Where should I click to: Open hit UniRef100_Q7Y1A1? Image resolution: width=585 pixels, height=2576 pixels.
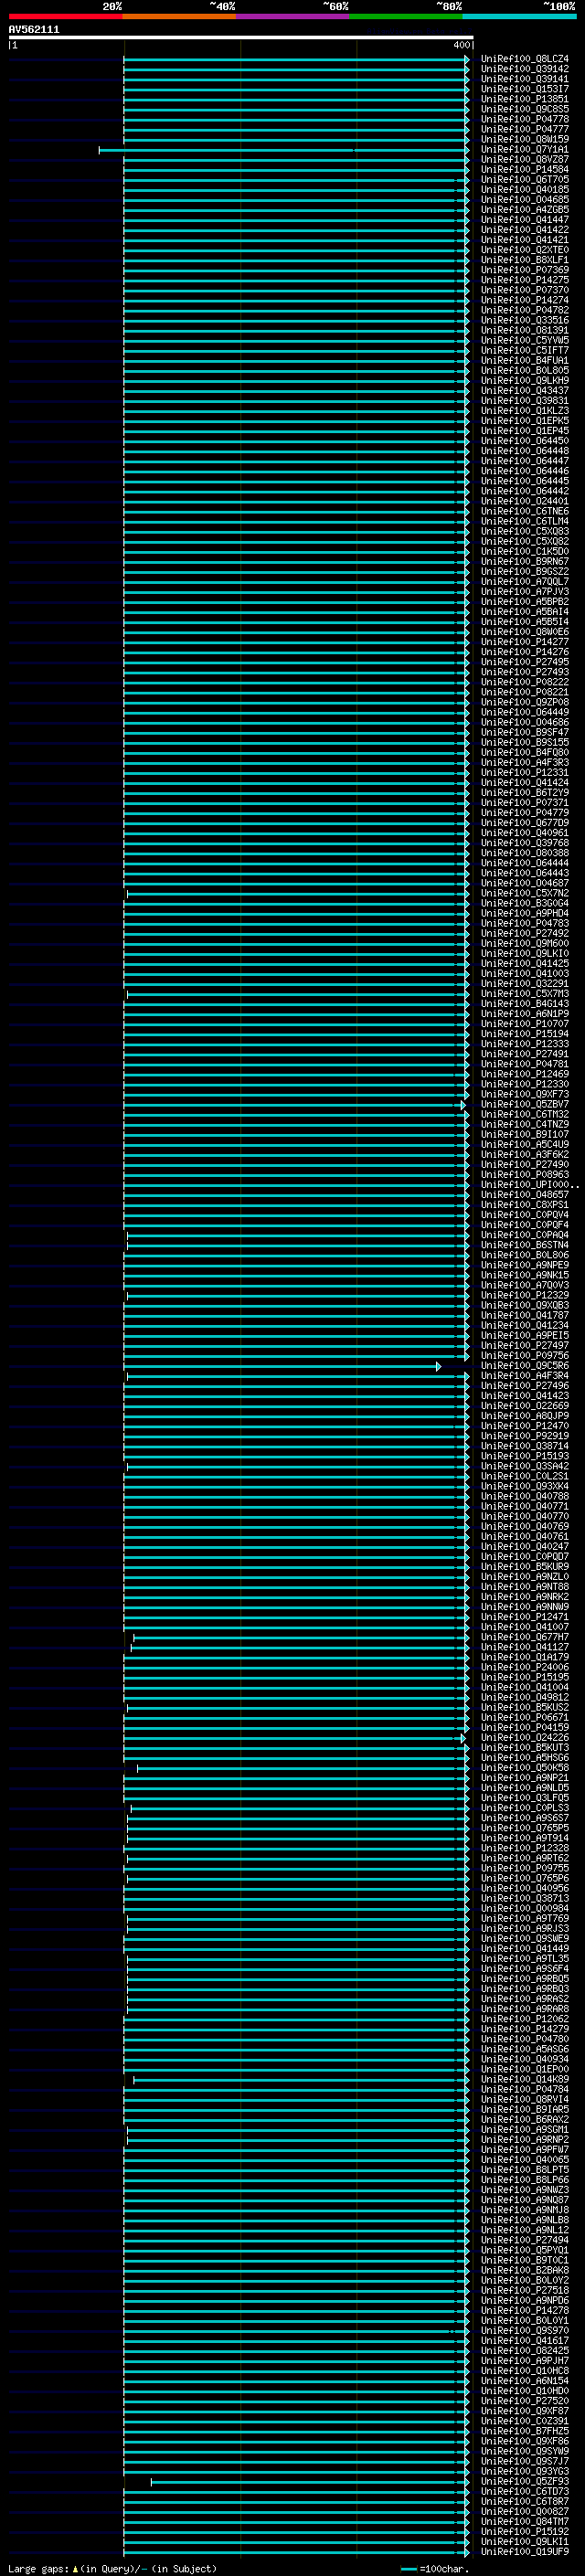524,150
